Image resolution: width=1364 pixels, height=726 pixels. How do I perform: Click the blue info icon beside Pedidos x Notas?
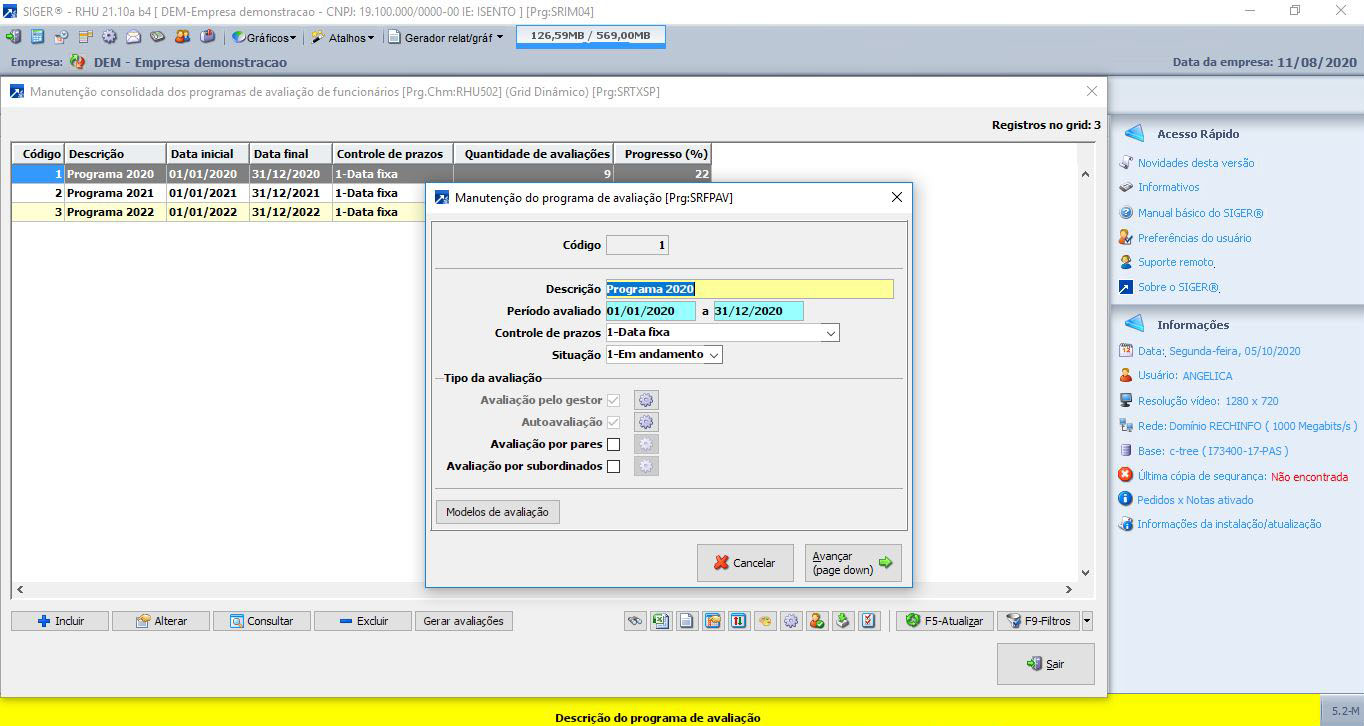(1126, 499)
